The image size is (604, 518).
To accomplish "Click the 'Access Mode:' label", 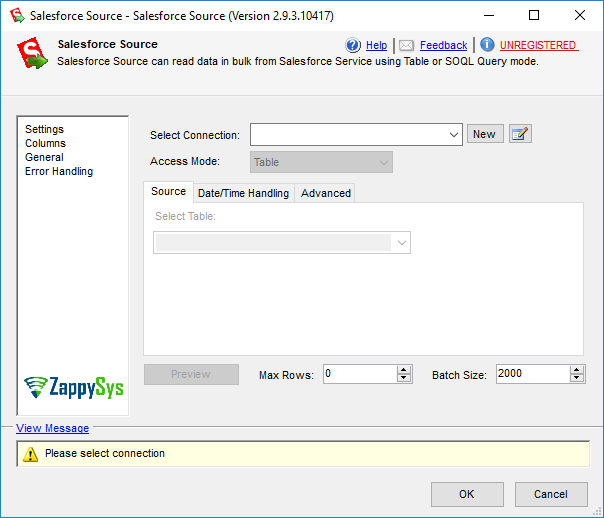I will point(185,161).
